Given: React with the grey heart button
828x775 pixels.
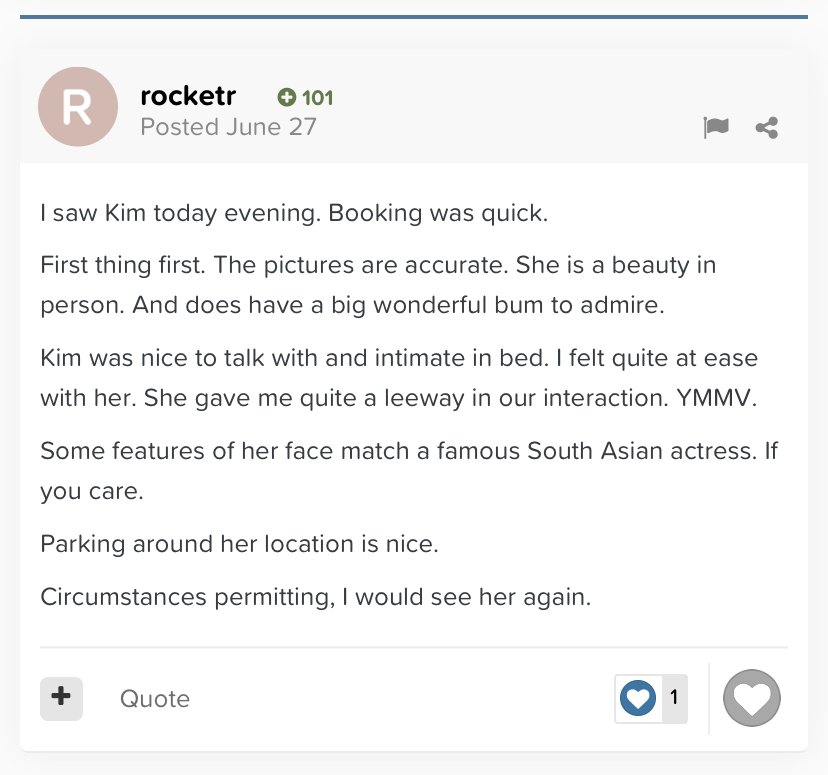Looking at the screenshot, I should point(751,697).
